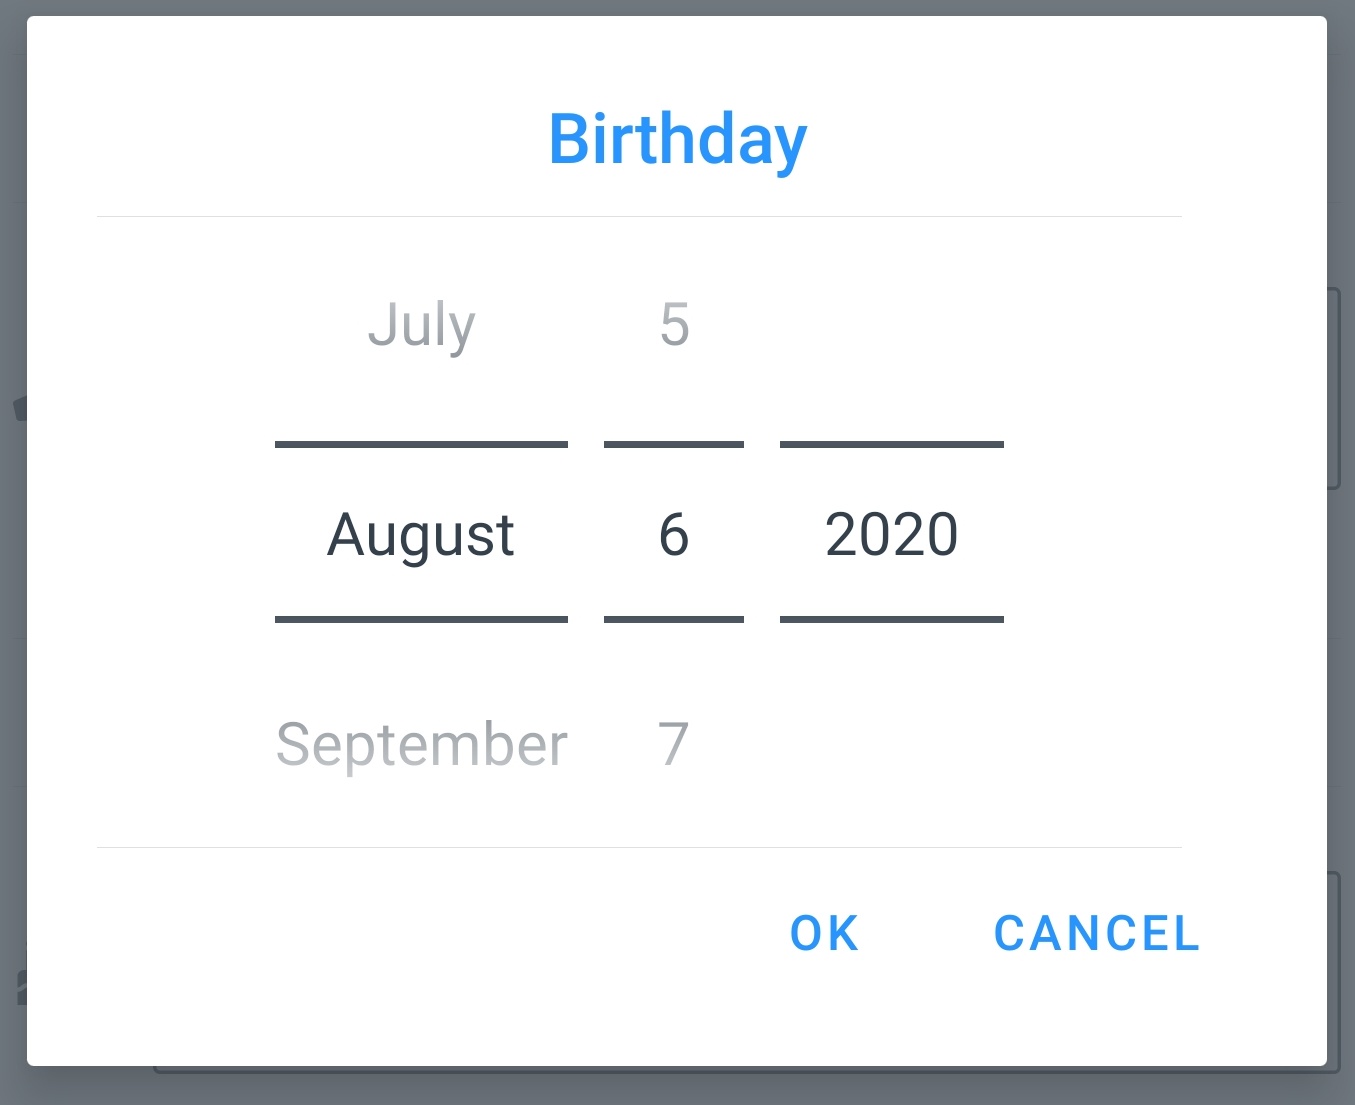Tap below August to scroll month forward

421,743
